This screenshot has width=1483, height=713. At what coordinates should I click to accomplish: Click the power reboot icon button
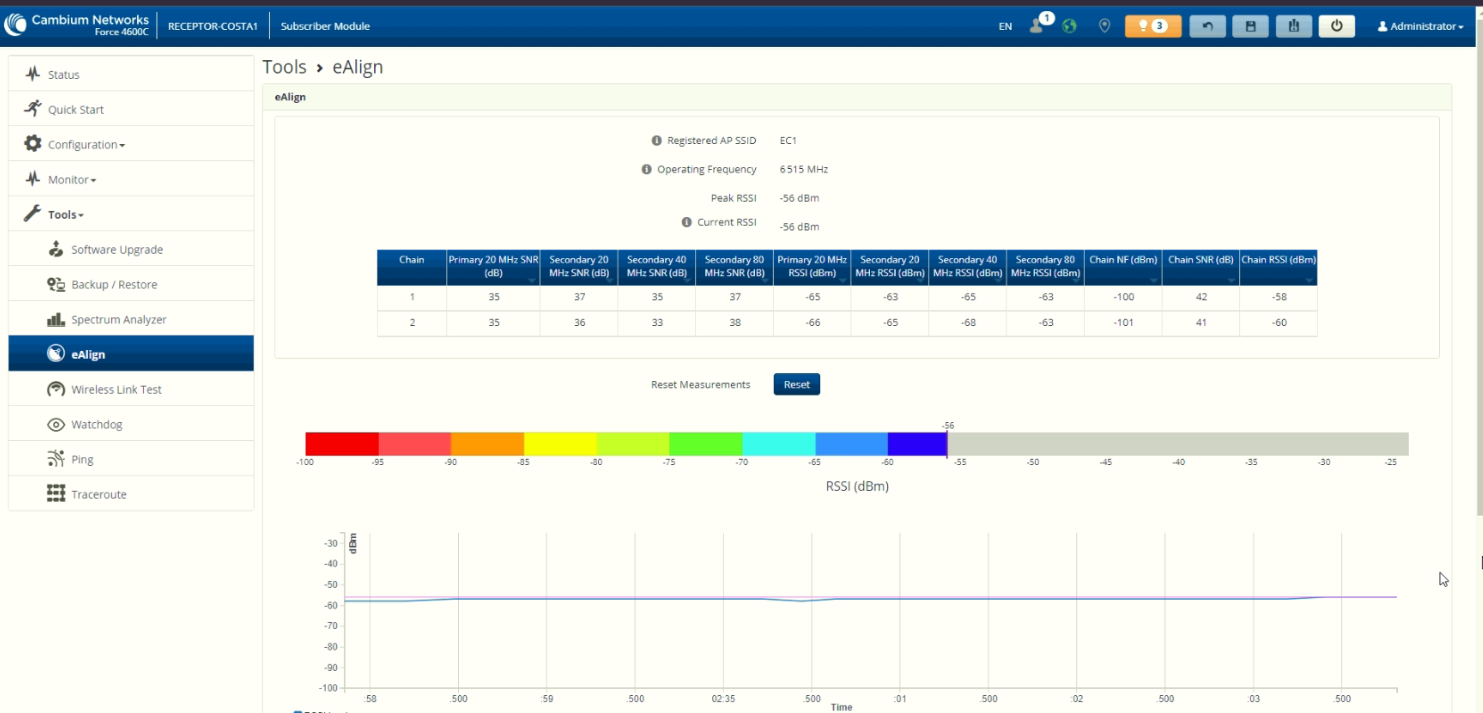[x=1336, y=26]
